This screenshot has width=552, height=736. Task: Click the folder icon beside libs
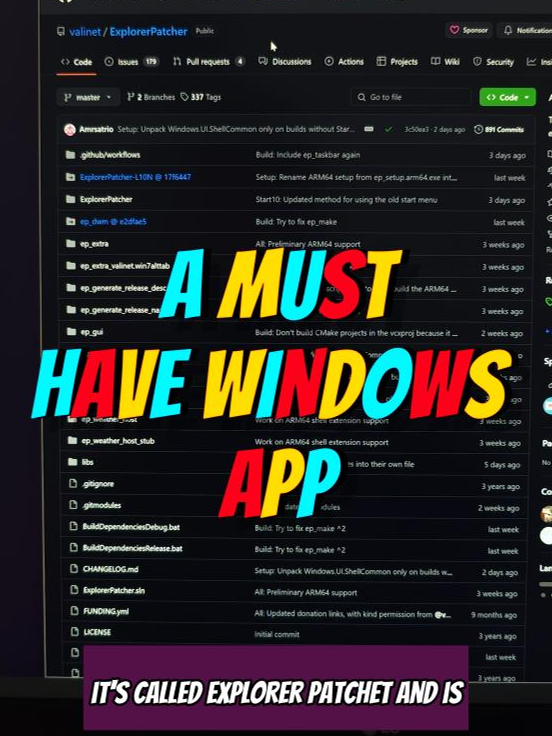[x=72, y=462]
